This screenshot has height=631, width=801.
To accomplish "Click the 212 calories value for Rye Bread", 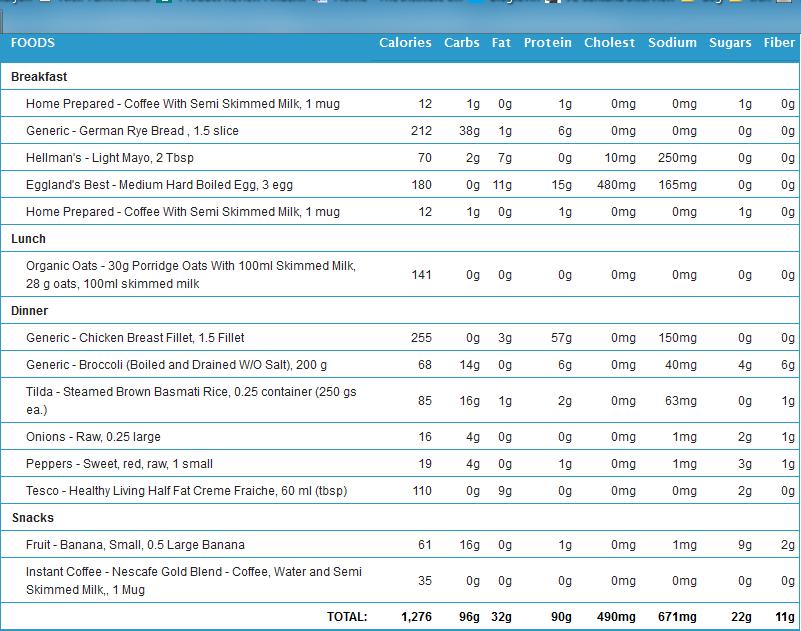I will coord(421,131).
